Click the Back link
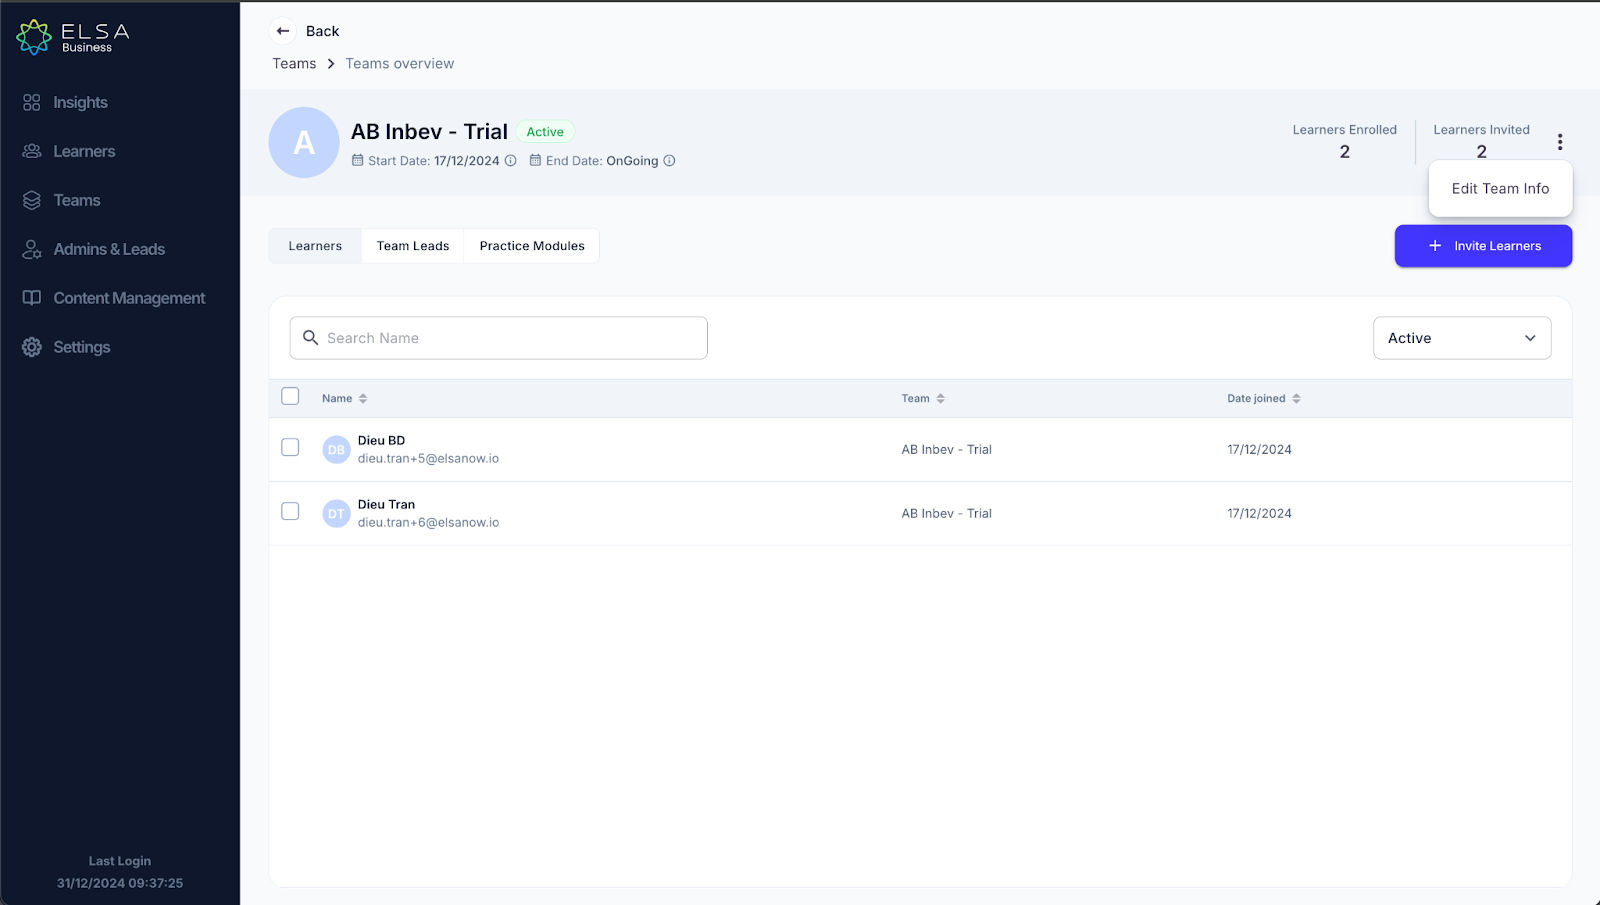This screenshot has height=905, width=1600. tap(322, 31)
